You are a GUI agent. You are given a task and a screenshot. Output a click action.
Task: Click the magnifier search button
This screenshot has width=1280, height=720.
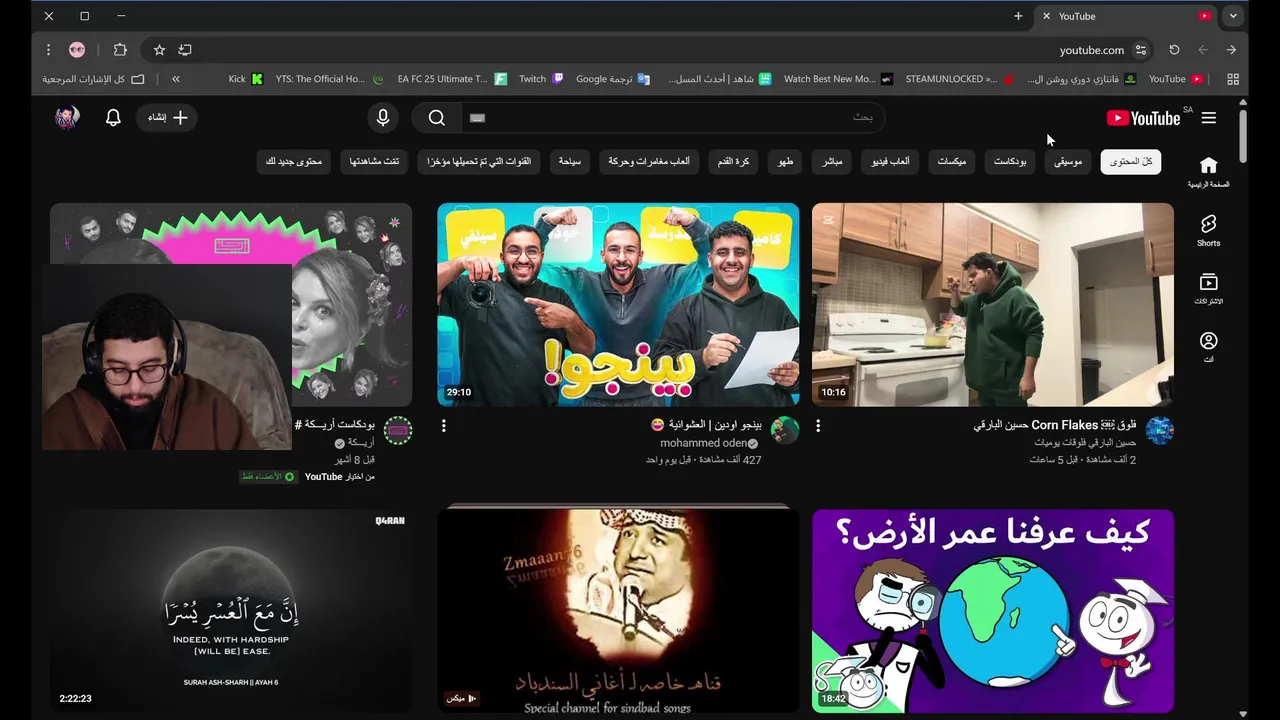click(437, 118)
